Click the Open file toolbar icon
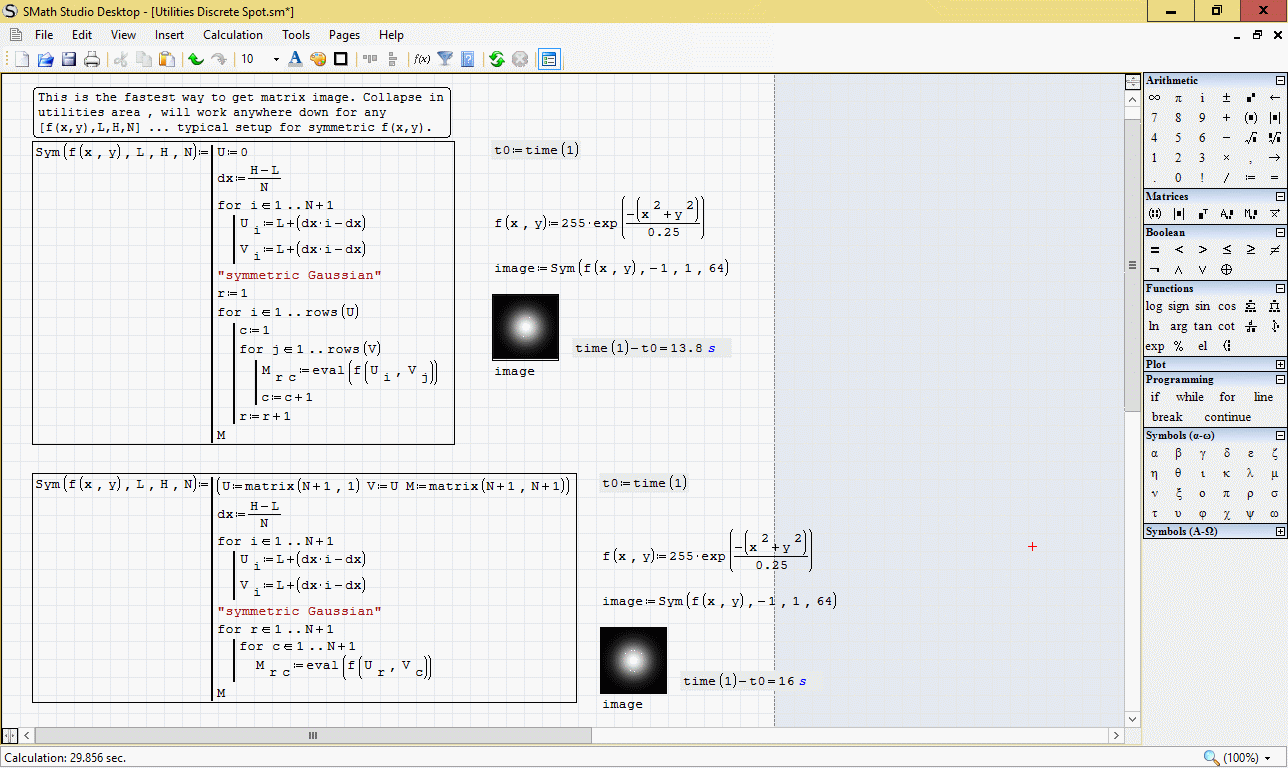Image resolution: width=1288 pixels, height=768 pixels. [45, 60]
